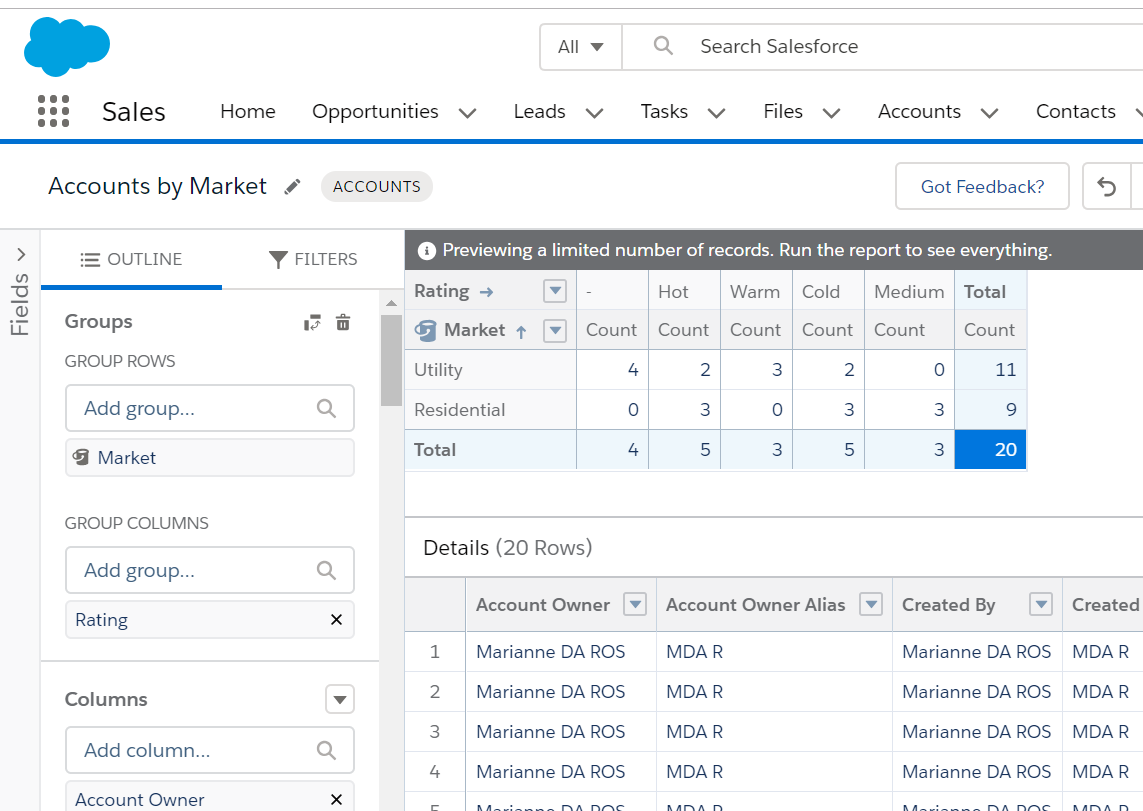
Task: Open the All search scope dropdown
Action: pos(581,47)
